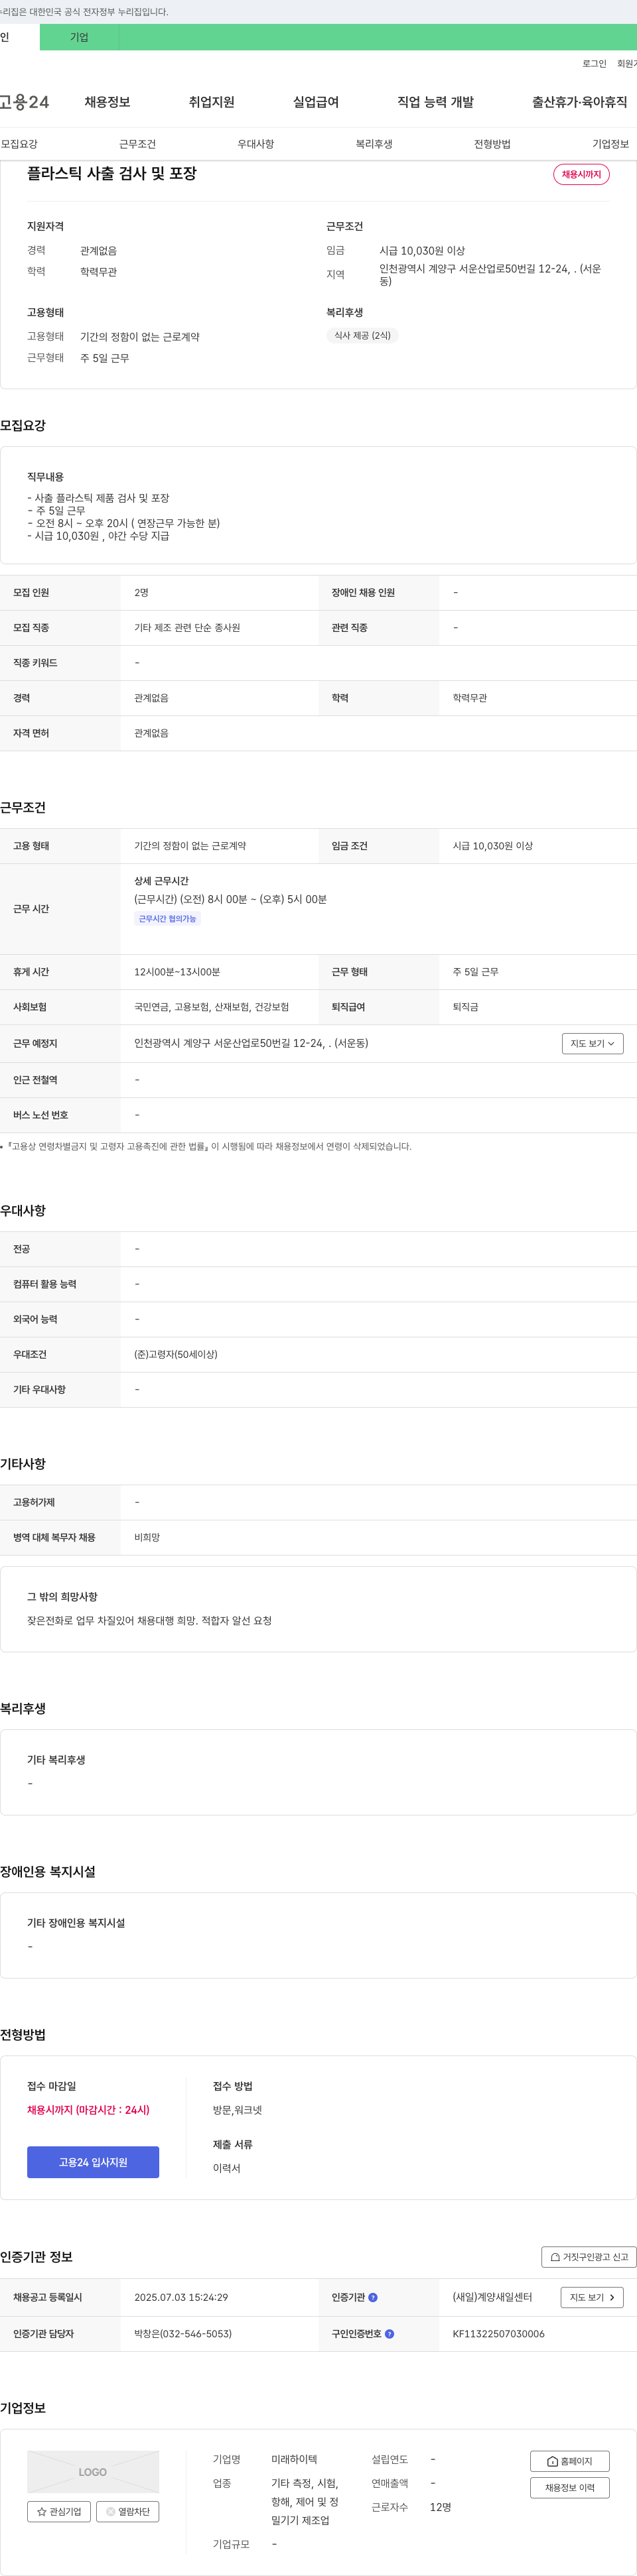637x2576 pixels.
Task: Open 인증기관 지도 보기 arrow button
Action: 592,2297
